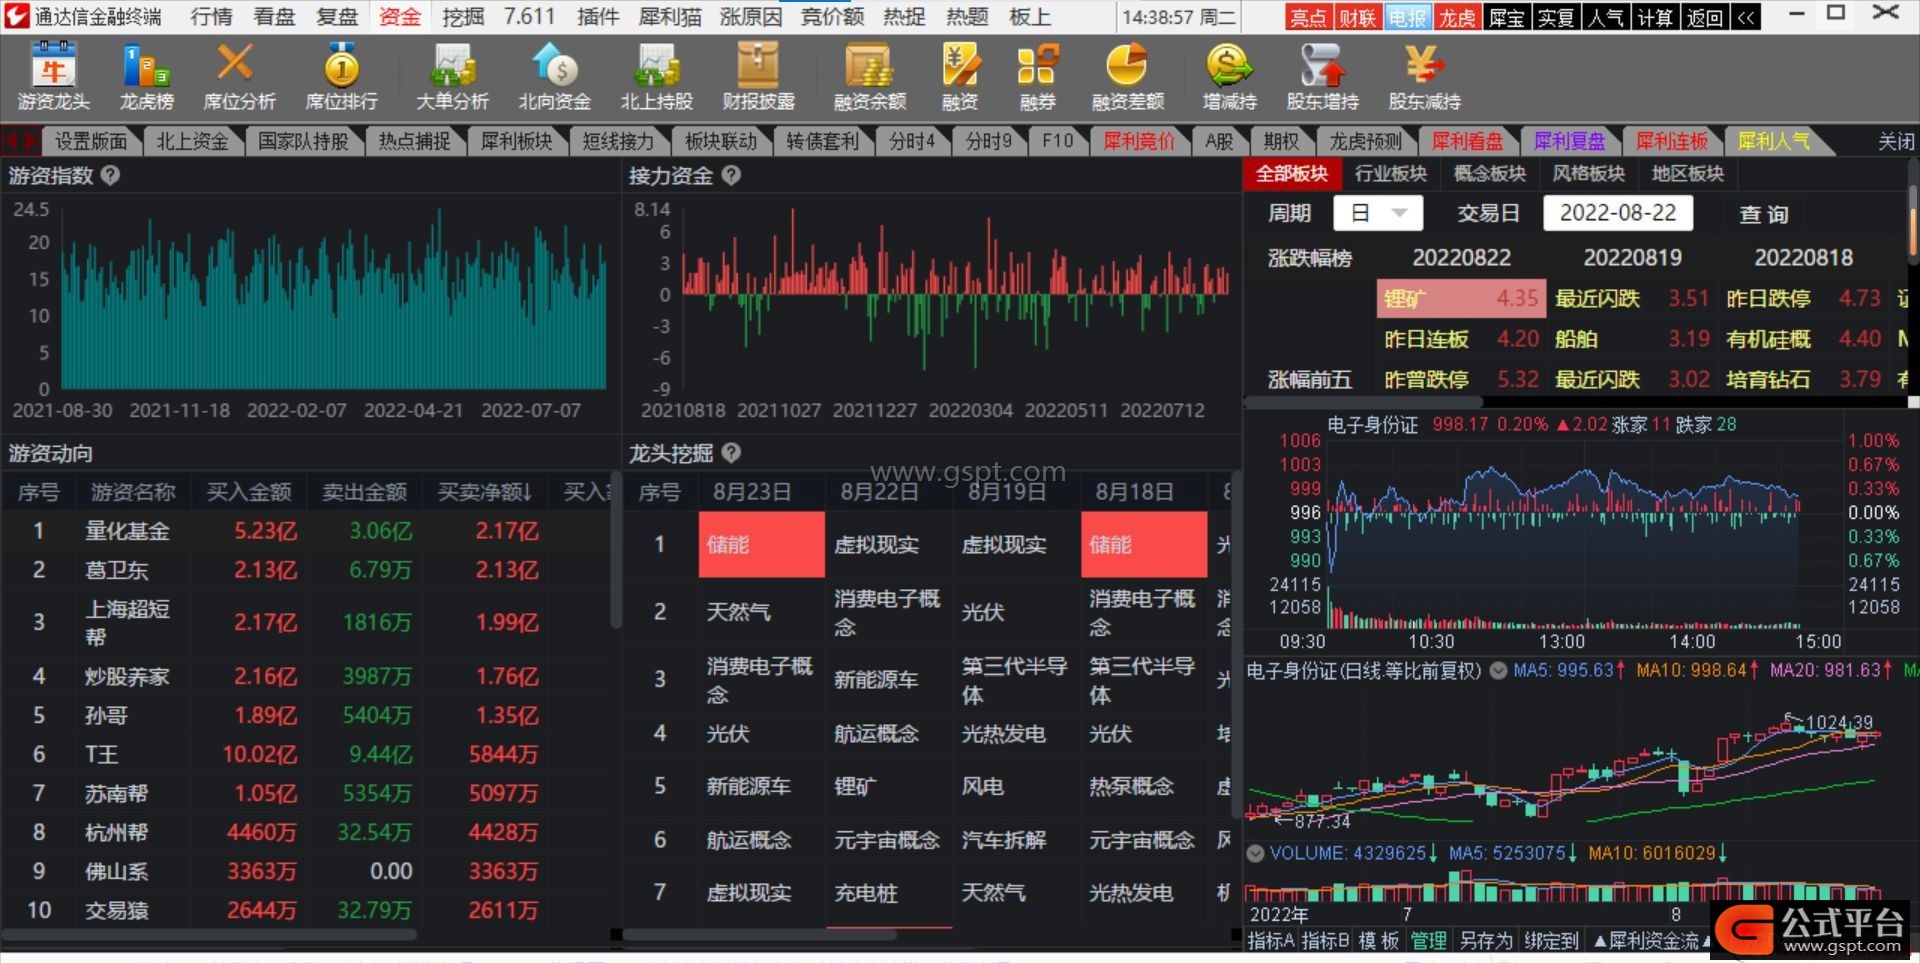
Task: Select the 地区板块 tab
Action: pos(1688,174)
